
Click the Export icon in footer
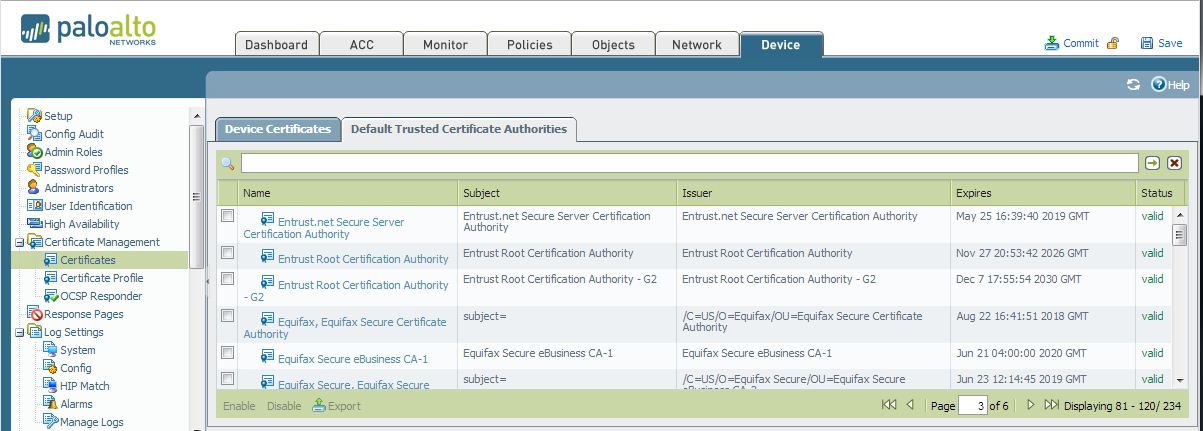(319, 405)
